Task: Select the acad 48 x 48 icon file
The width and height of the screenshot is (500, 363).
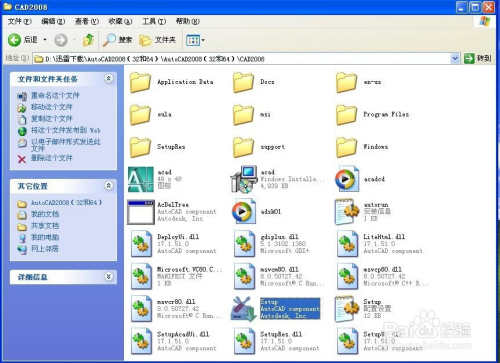Action: [155, 179]
